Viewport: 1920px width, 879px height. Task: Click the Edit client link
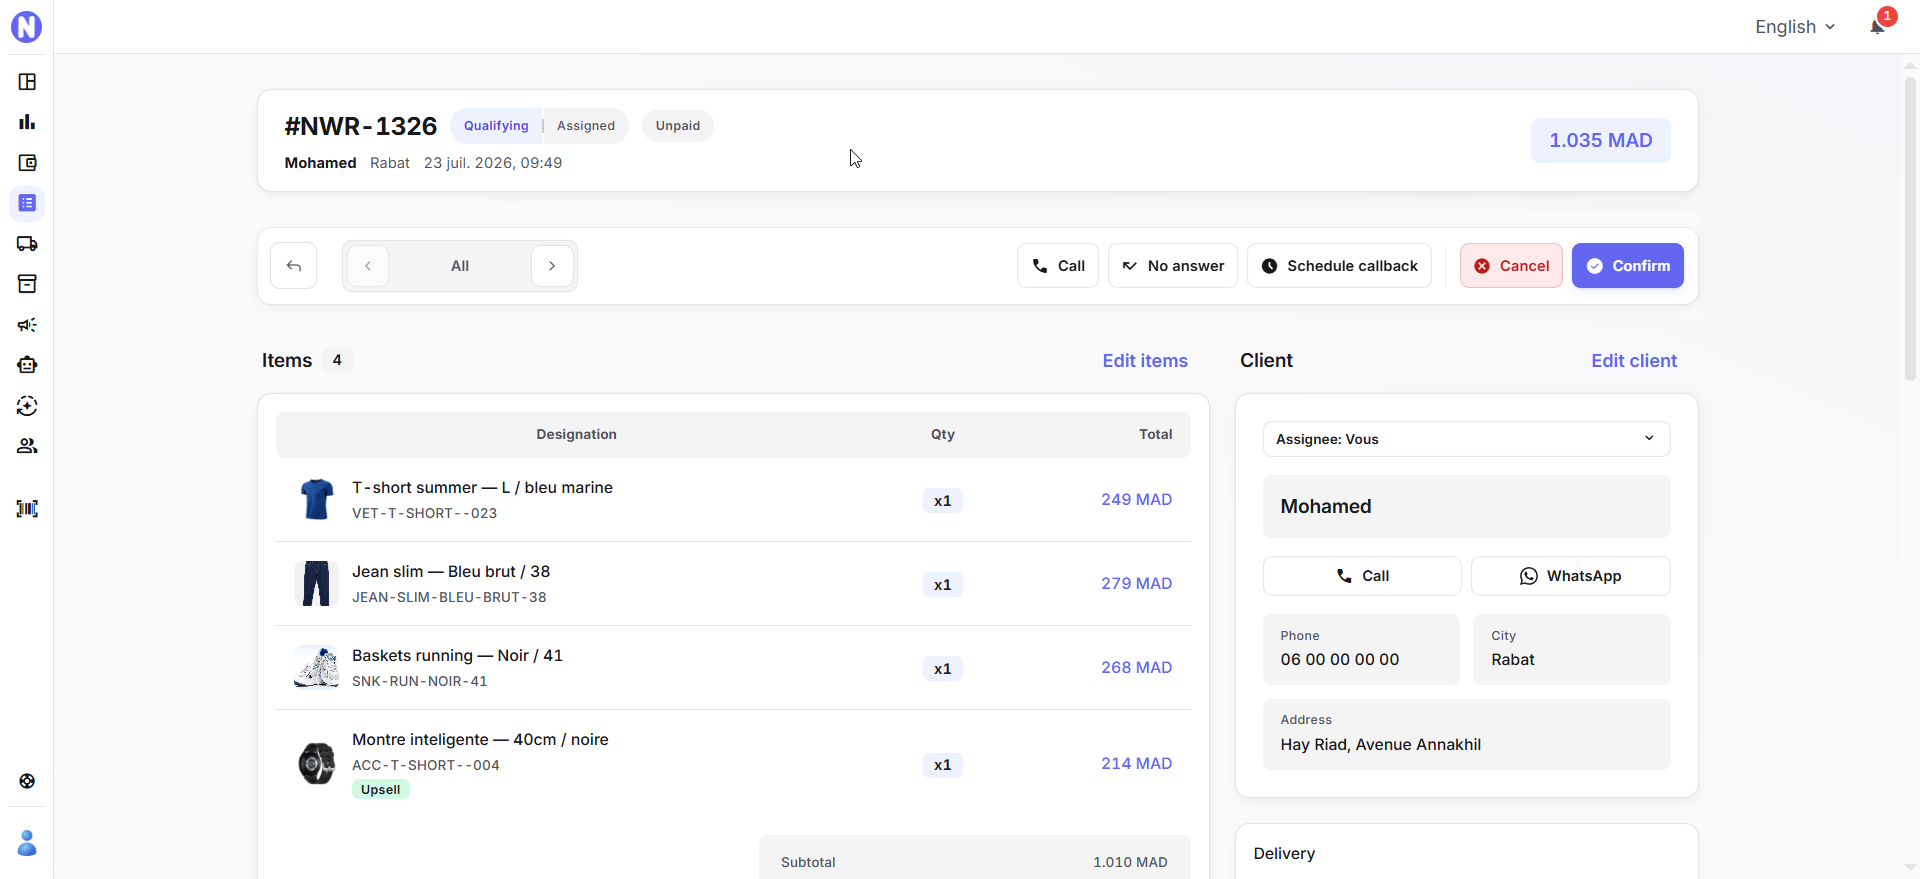(x=1634, y=361)
